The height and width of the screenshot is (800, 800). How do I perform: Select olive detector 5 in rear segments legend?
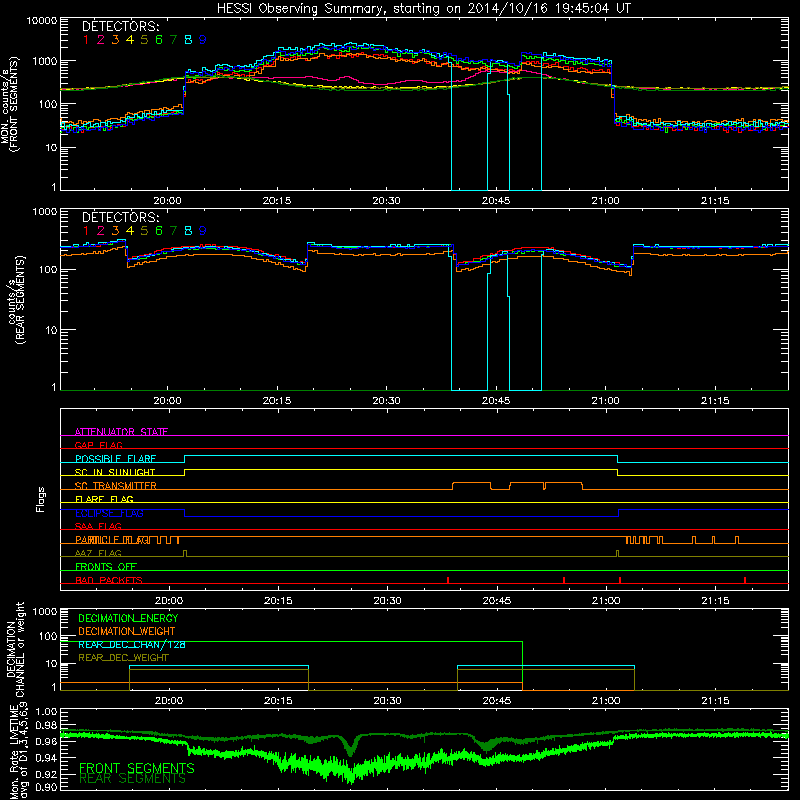144,231
